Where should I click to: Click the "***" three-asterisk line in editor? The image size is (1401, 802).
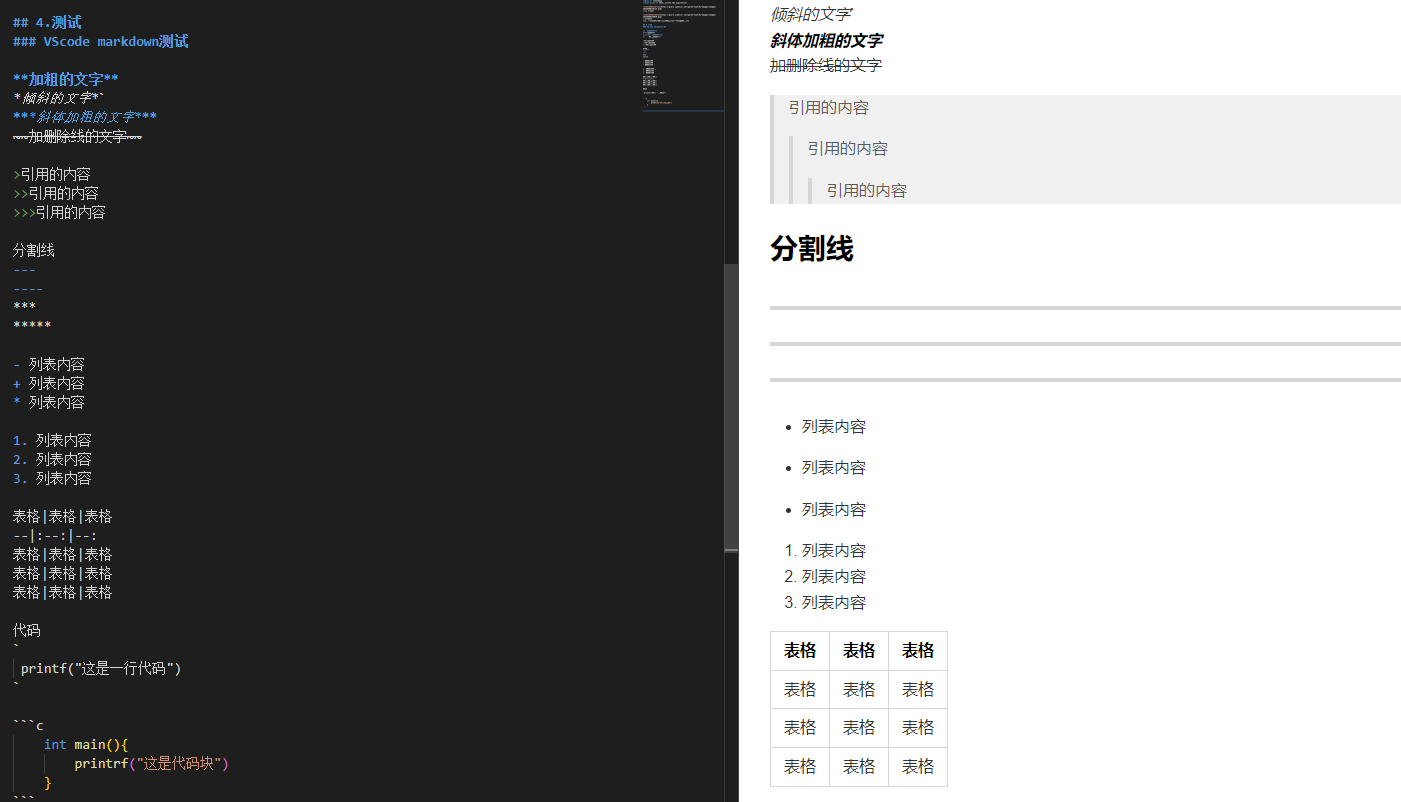25,307
